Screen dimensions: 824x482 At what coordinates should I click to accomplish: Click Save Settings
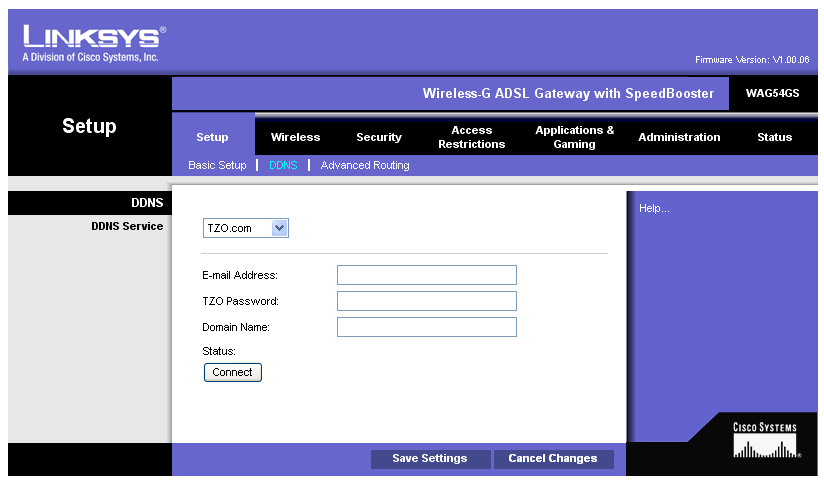pos(430,458)
